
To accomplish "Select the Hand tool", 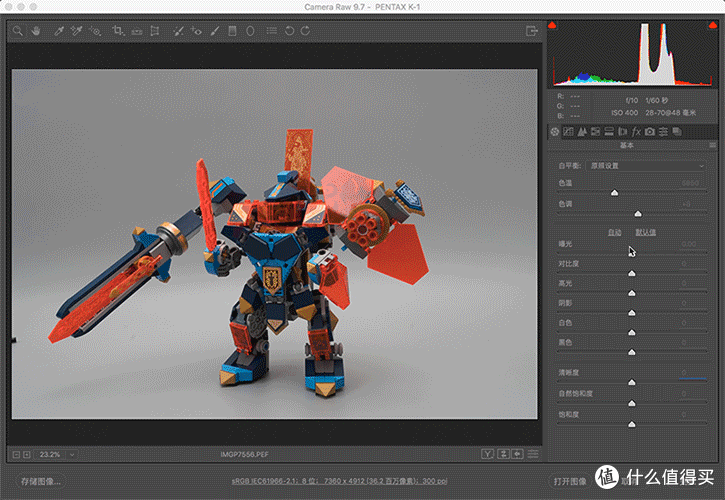I will tap(36, 31).
